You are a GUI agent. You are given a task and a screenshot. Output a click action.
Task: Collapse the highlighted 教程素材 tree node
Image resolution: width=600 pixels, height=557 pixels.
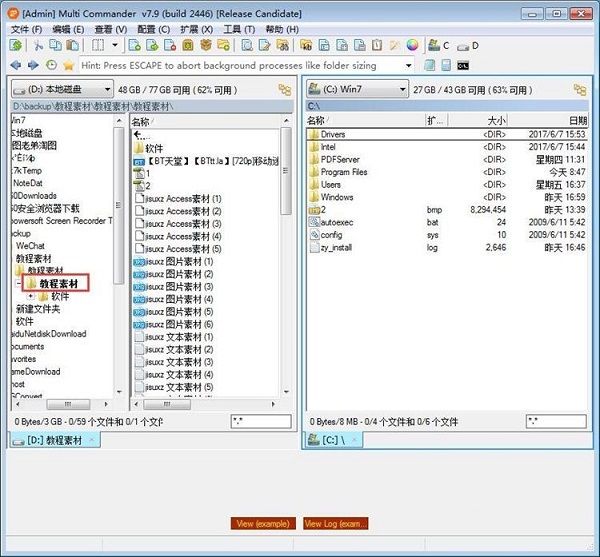(x=19, y=284)
